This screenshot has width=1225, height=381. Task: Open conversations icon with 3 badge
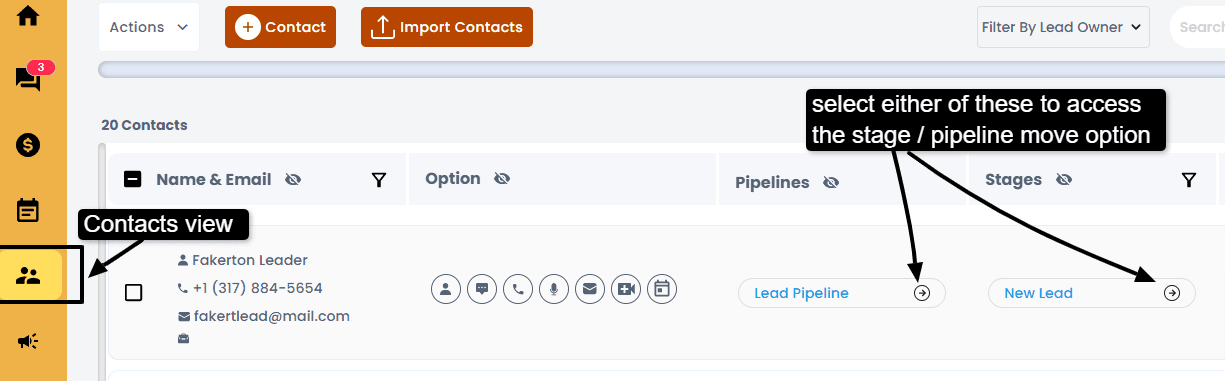click(29, 79)
